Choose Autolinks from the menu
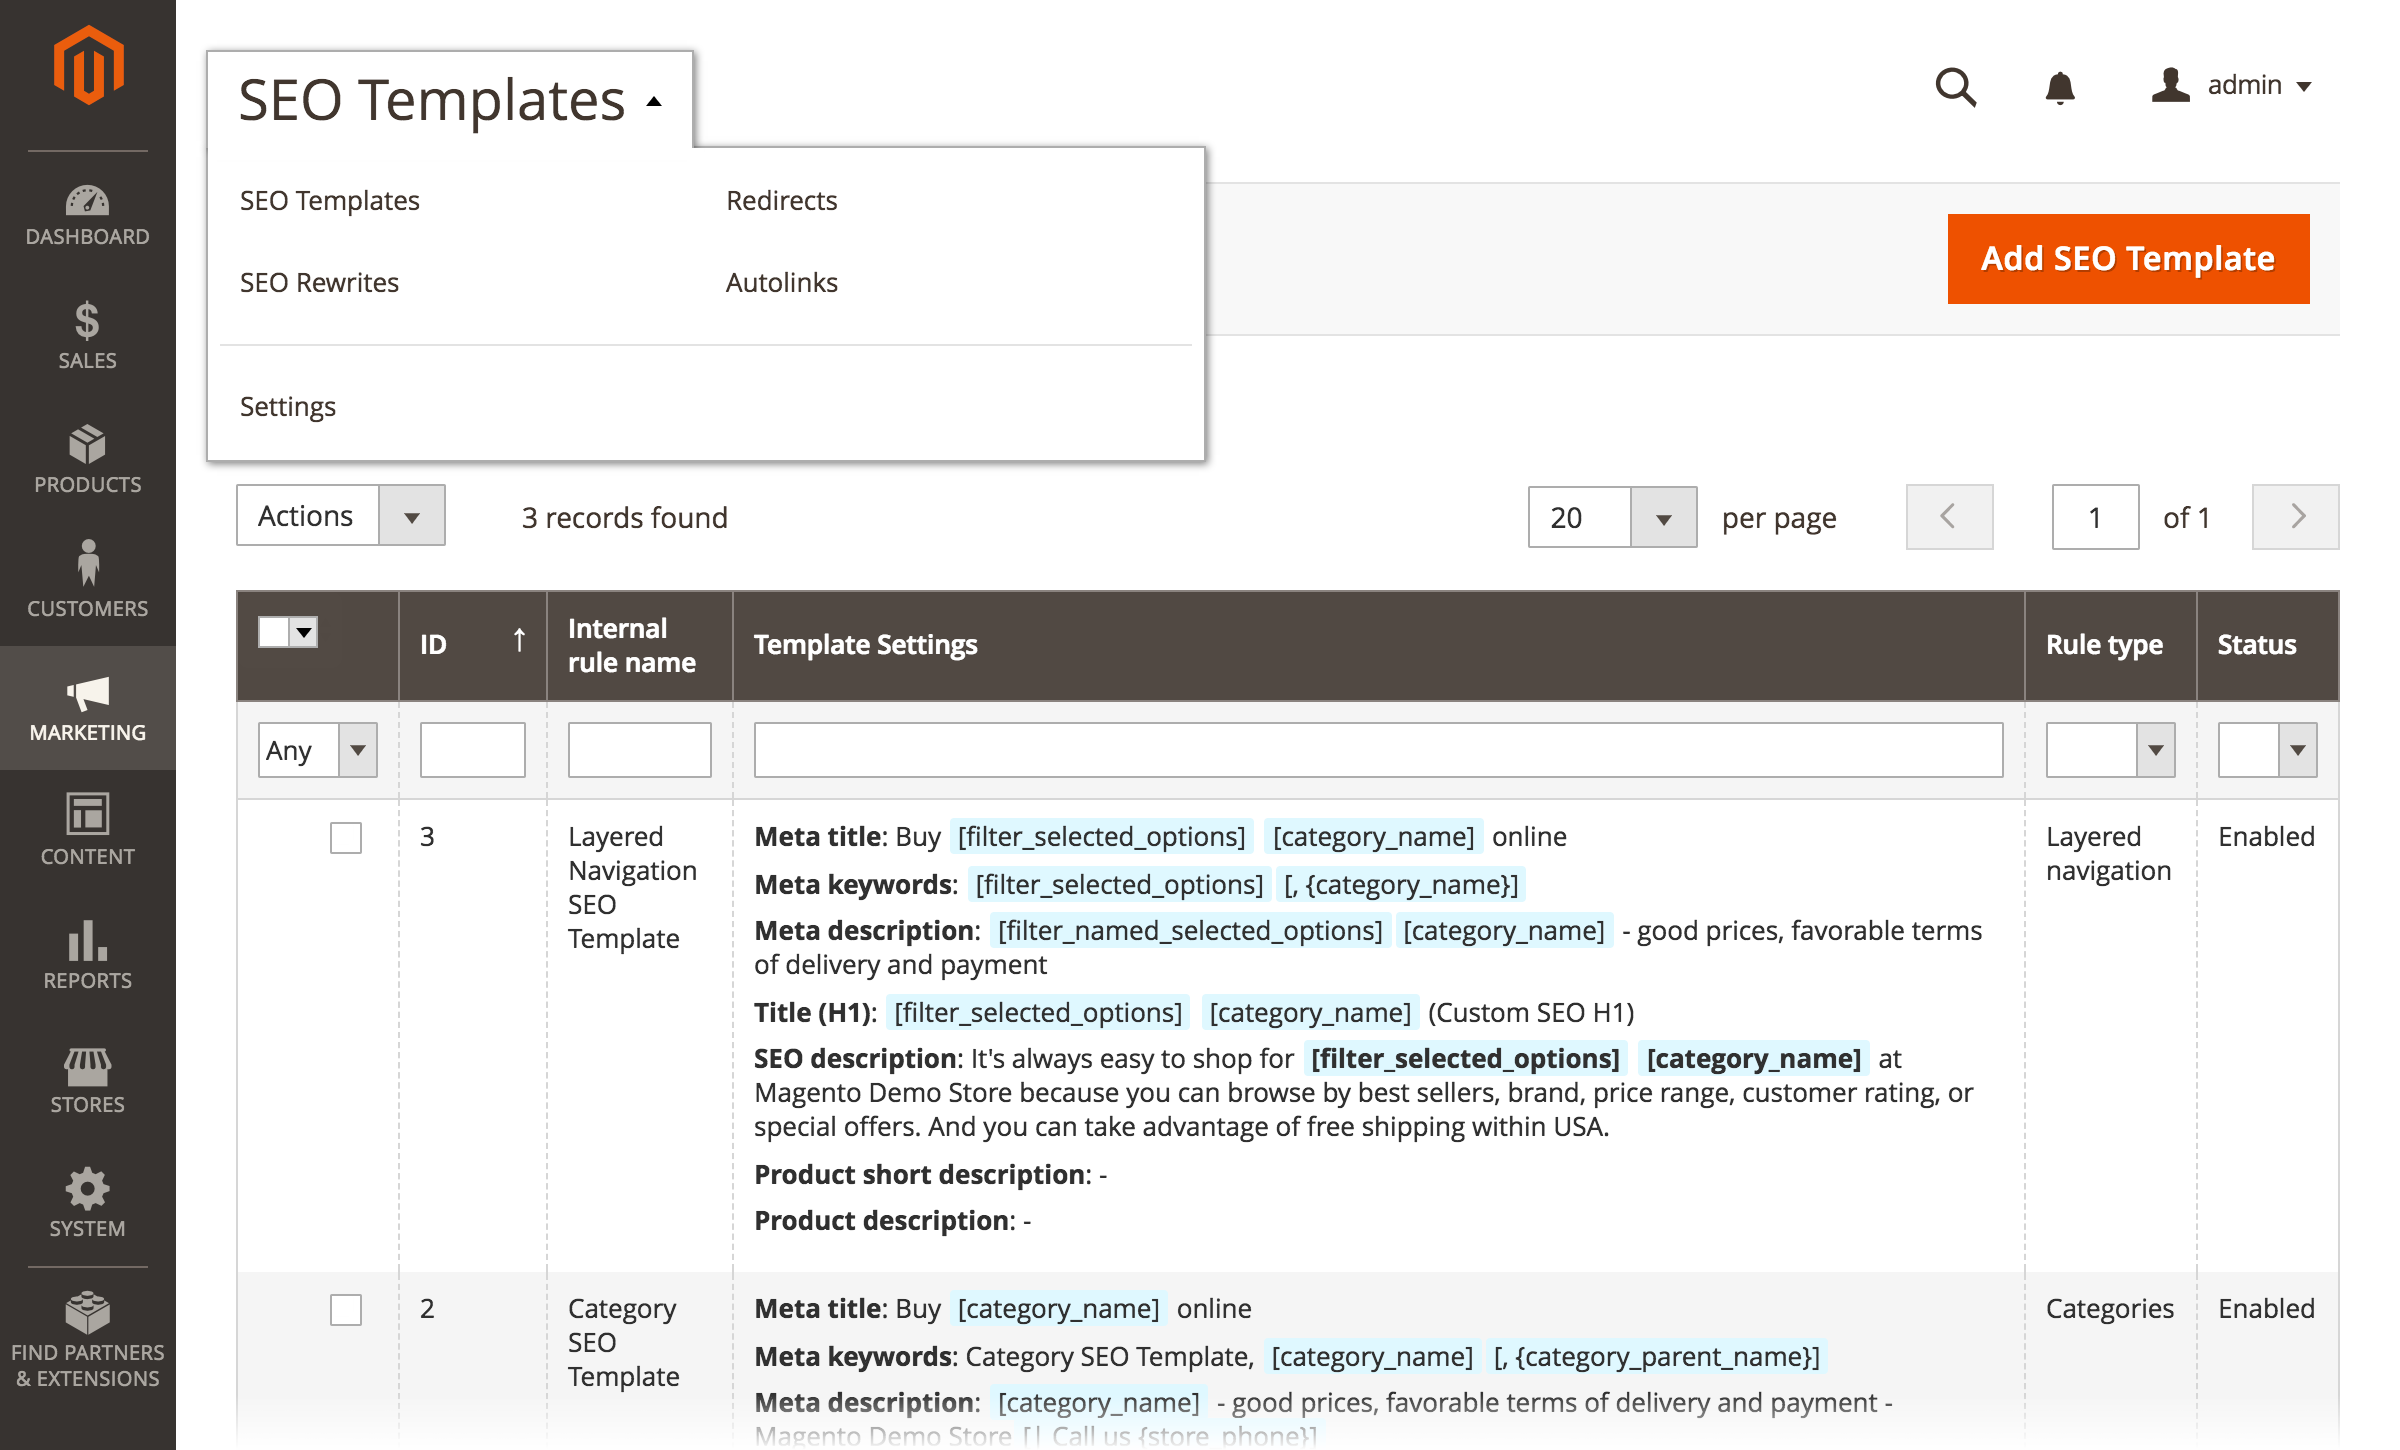Viewport: 2400px width, 1450px height. [x=782, y=283]
